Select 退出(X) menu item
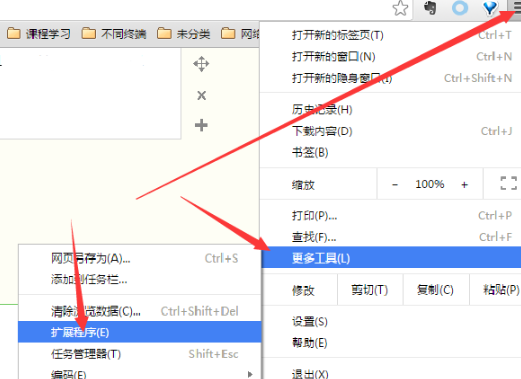 click(x=391, y=374)
